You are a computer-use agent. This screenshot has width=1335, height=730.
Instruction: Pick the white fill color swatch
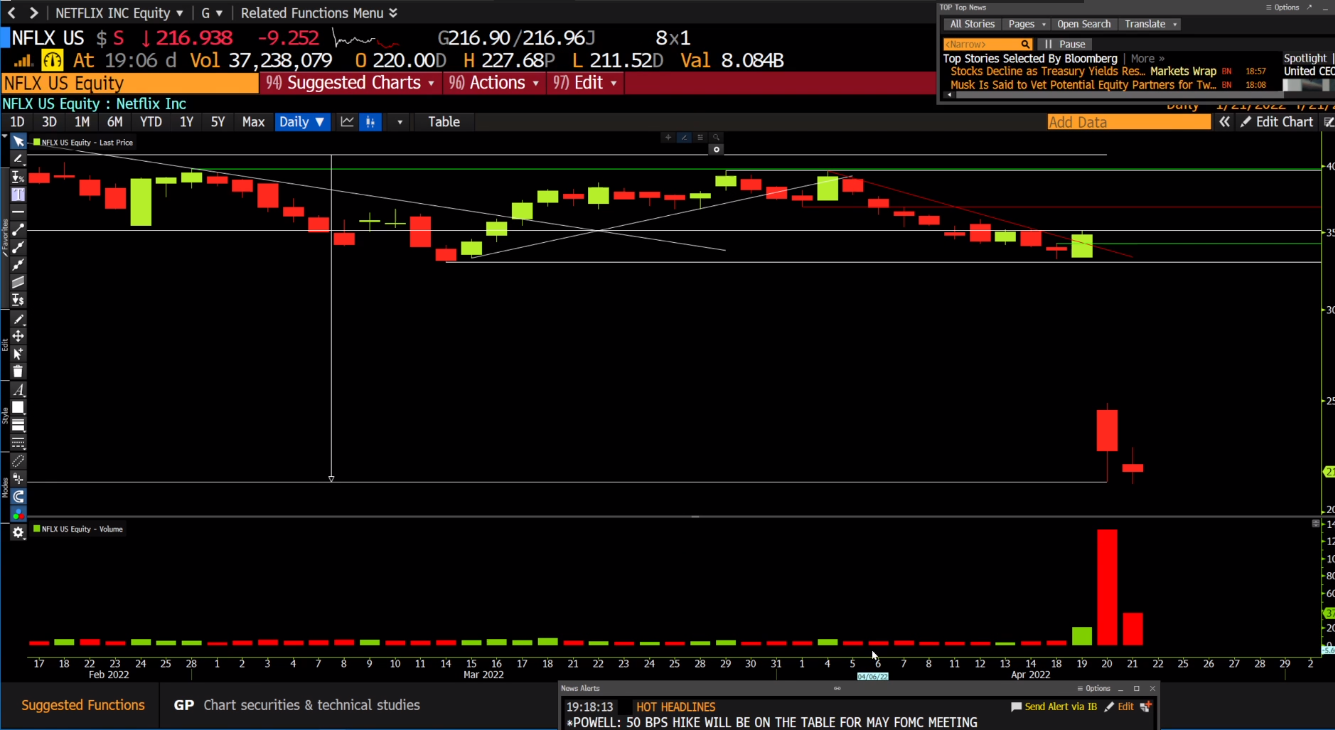click(18, 408)
